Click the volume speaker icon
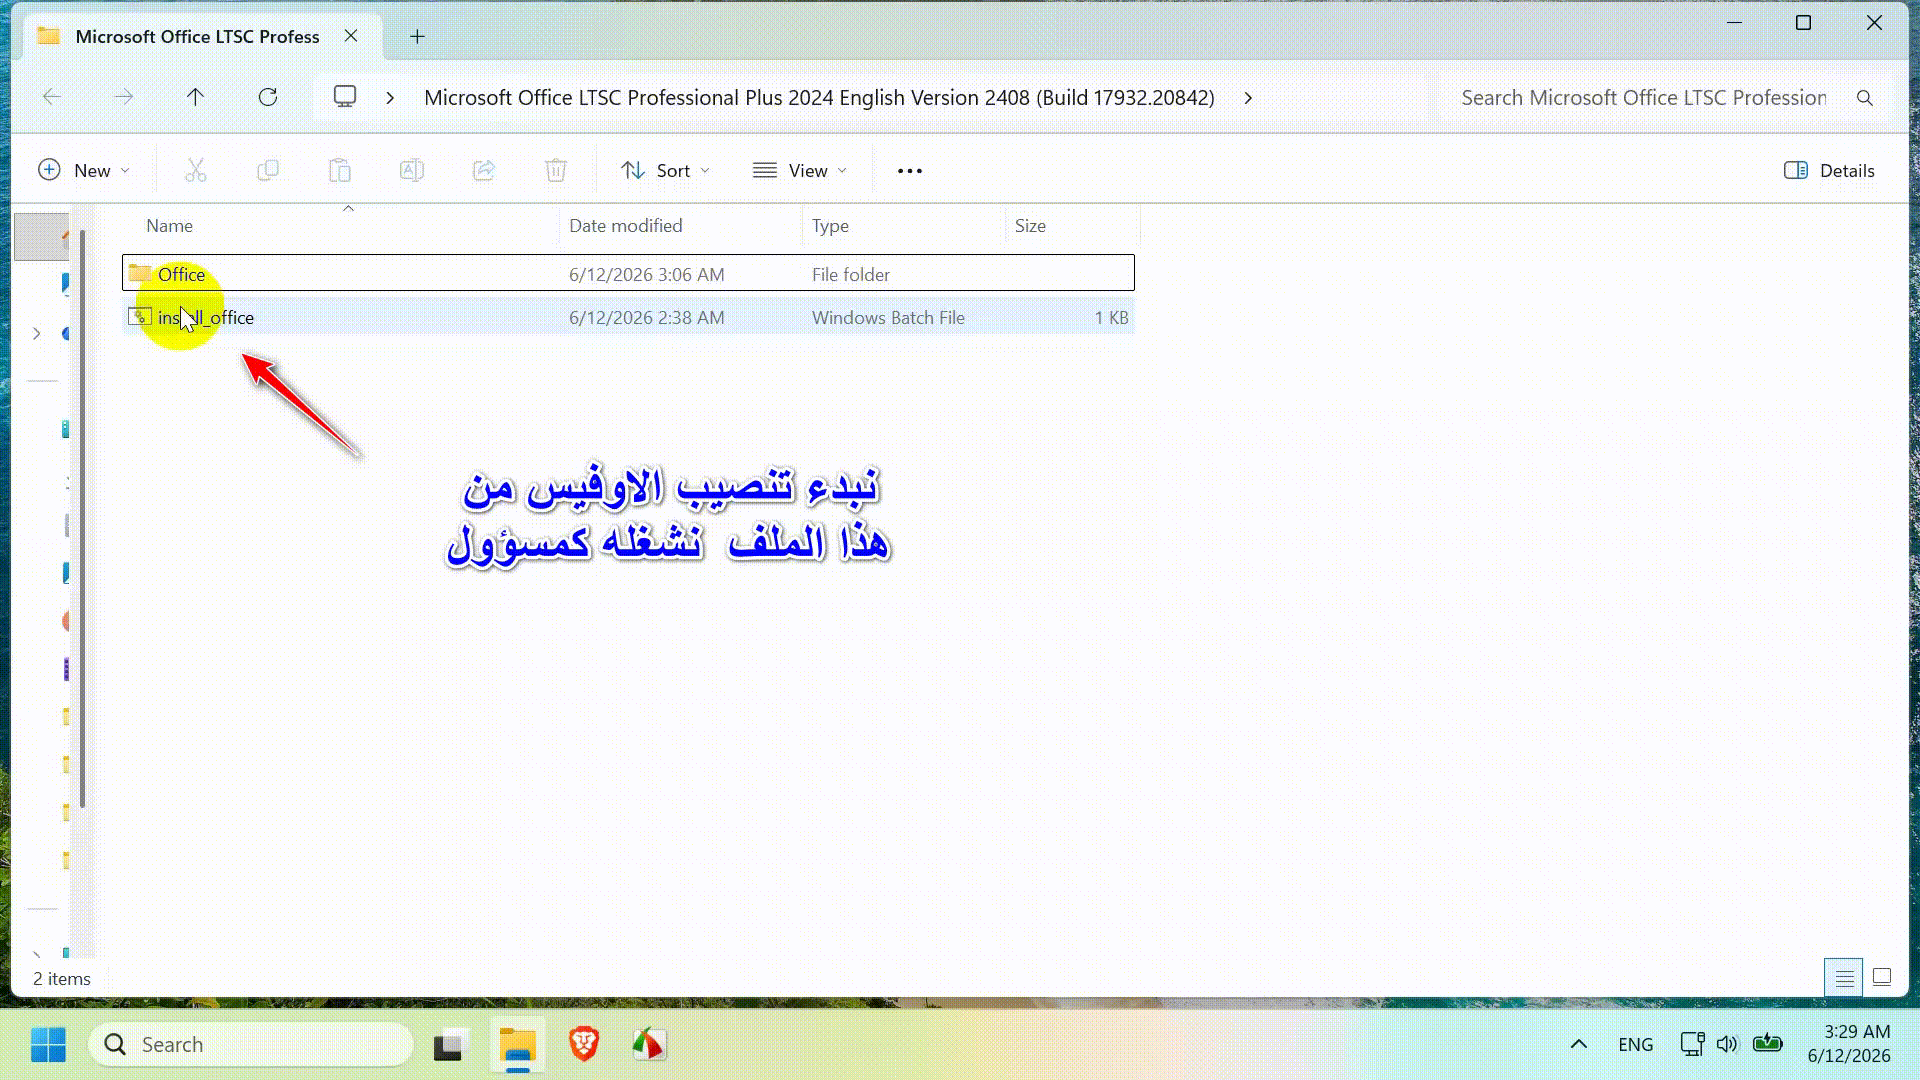Screen dimensions: 1920x1080 coord(1727,1044)
